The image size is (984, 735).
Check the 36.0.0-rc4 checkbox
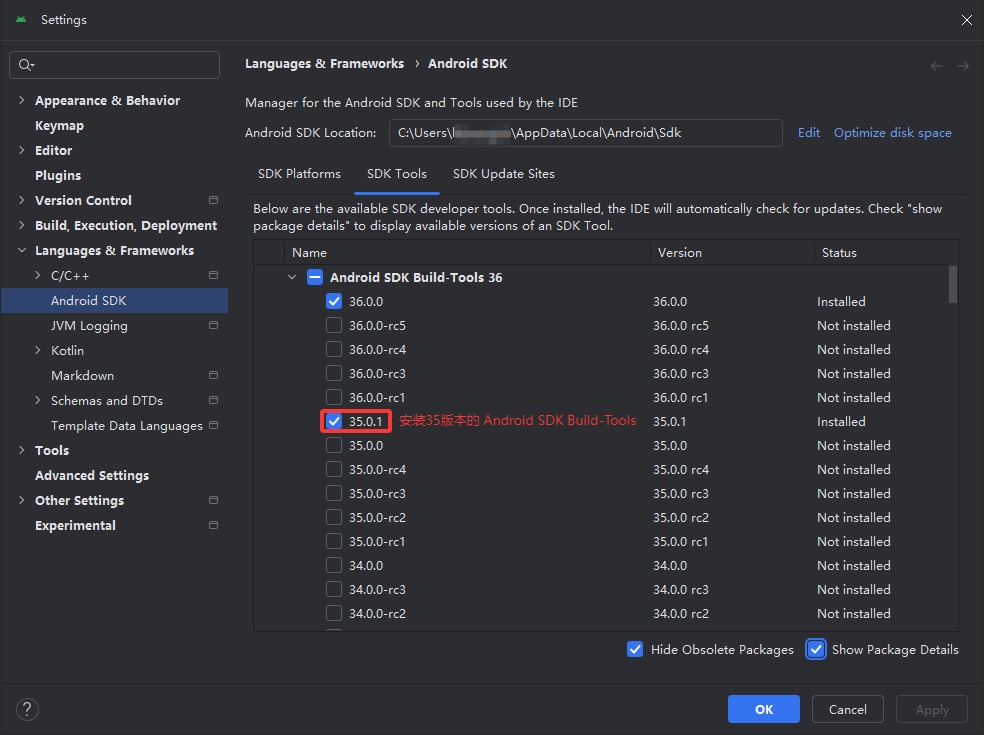[x=334, y=349]
